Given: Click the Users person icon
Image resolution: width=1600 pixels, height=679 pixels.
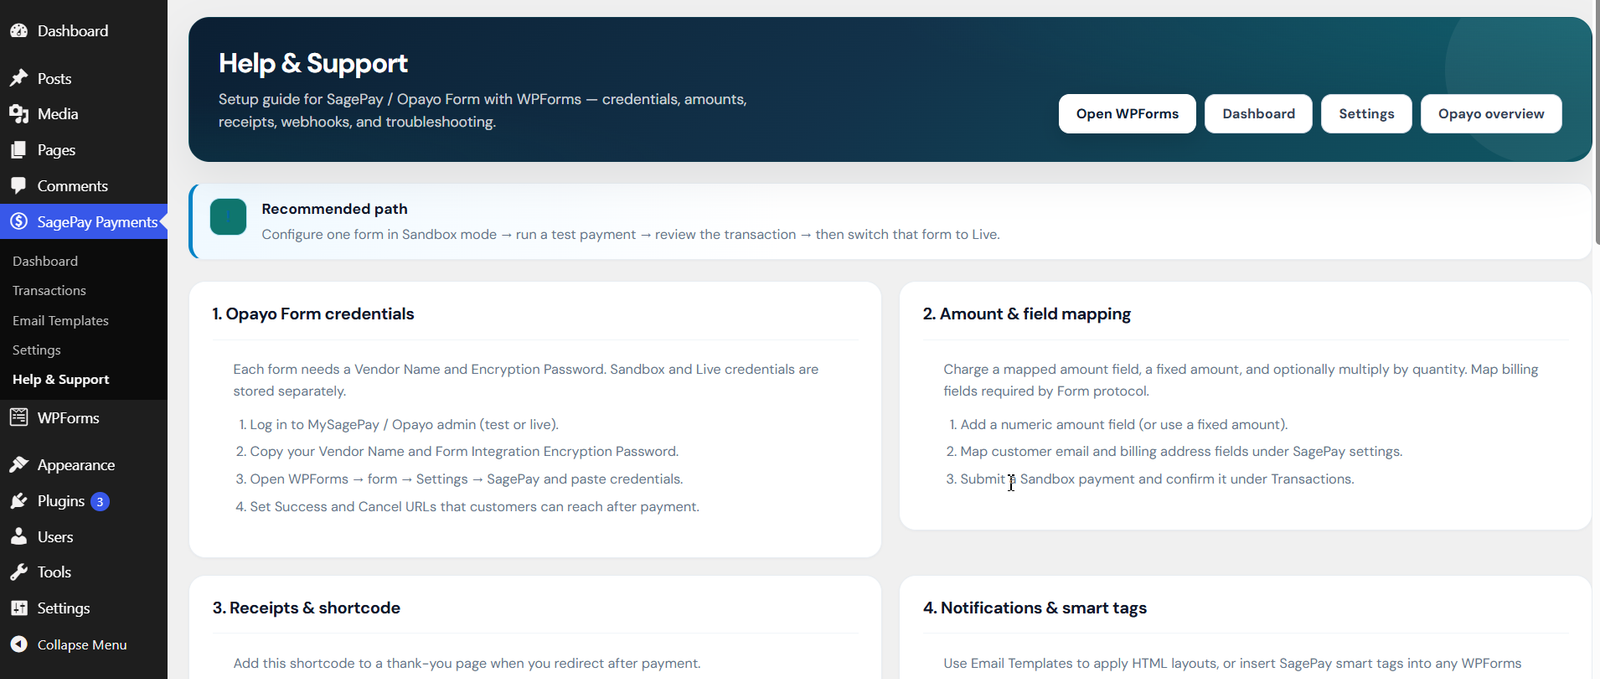Looking at the screenshot, I should click(18, 537).
